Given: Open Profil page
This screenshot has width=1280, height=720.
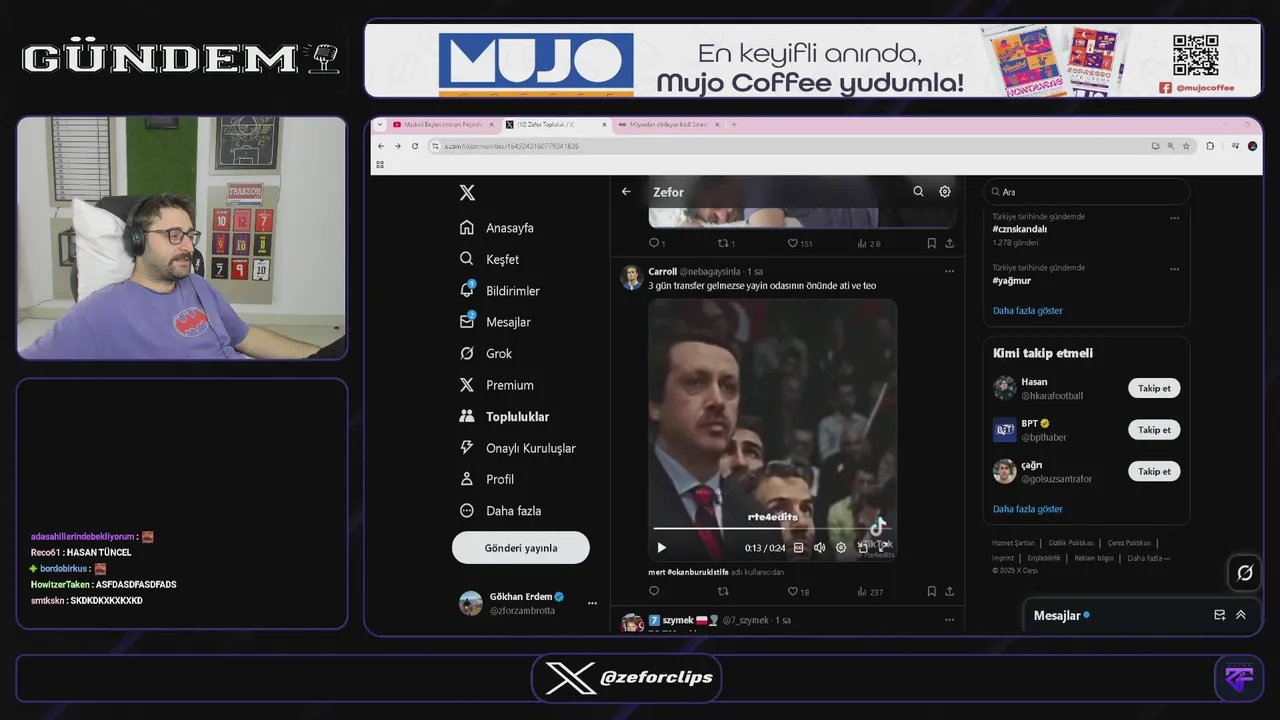Looking at the screenshot, I should [x=487, y=479].
